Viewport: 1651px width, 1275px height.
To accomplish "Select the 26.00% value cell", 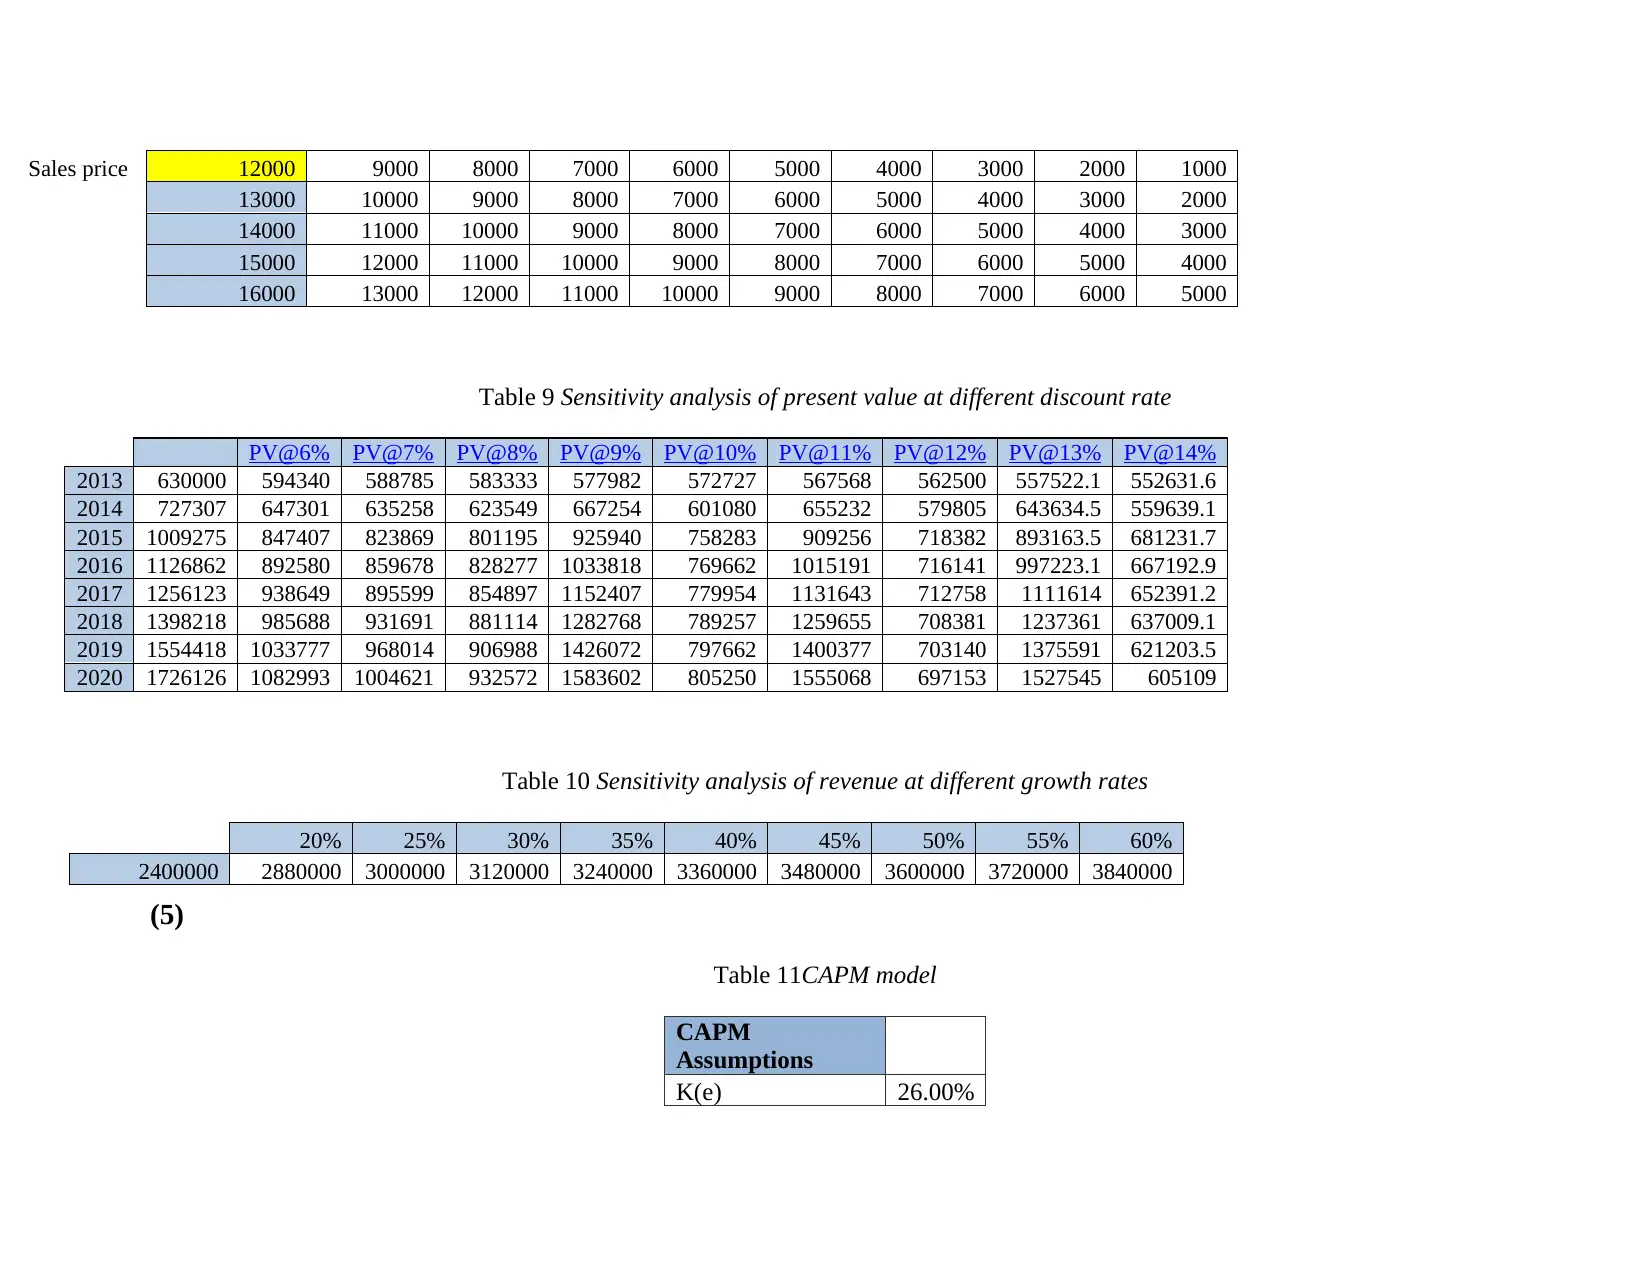I will pyautogui.click(x=936, y=1091).
